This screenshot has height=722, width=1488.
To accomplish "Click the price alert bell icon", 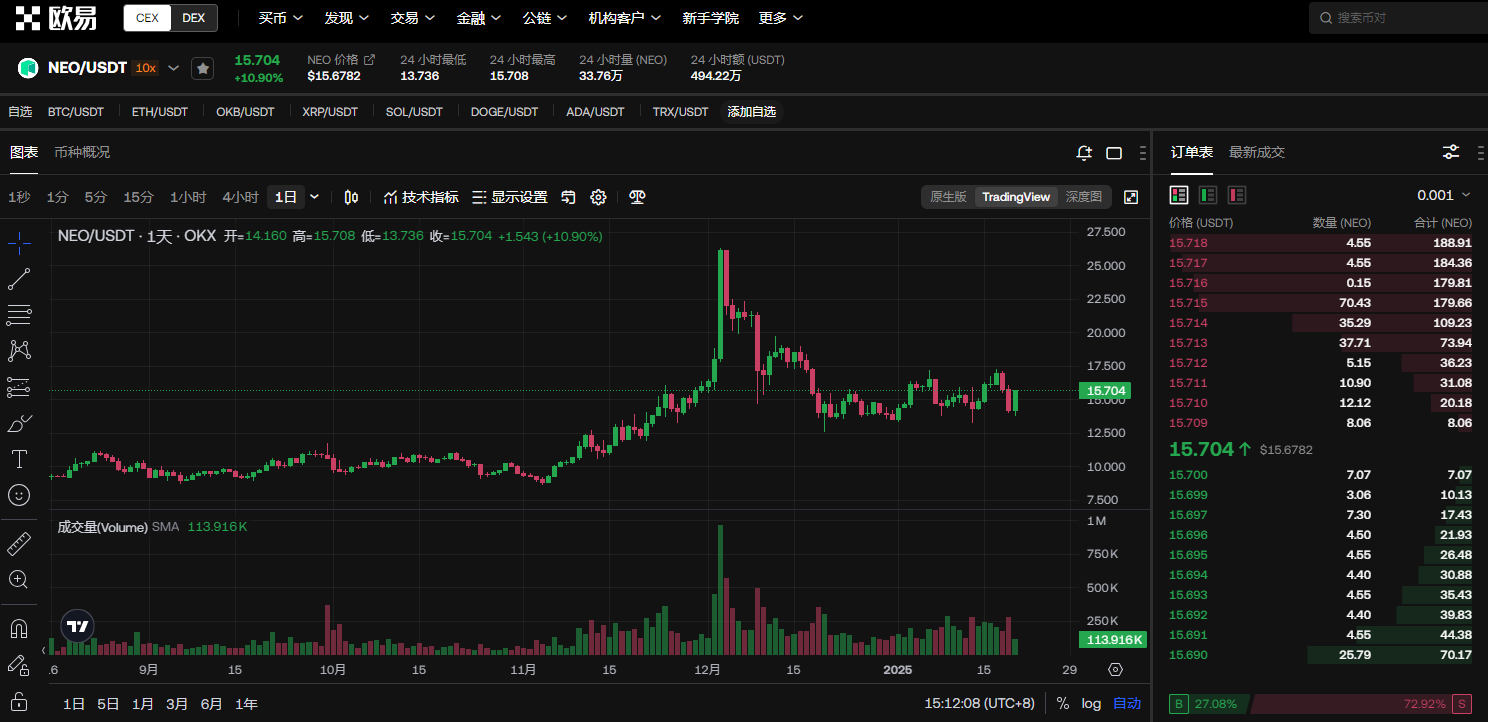I will [1084, 153].
